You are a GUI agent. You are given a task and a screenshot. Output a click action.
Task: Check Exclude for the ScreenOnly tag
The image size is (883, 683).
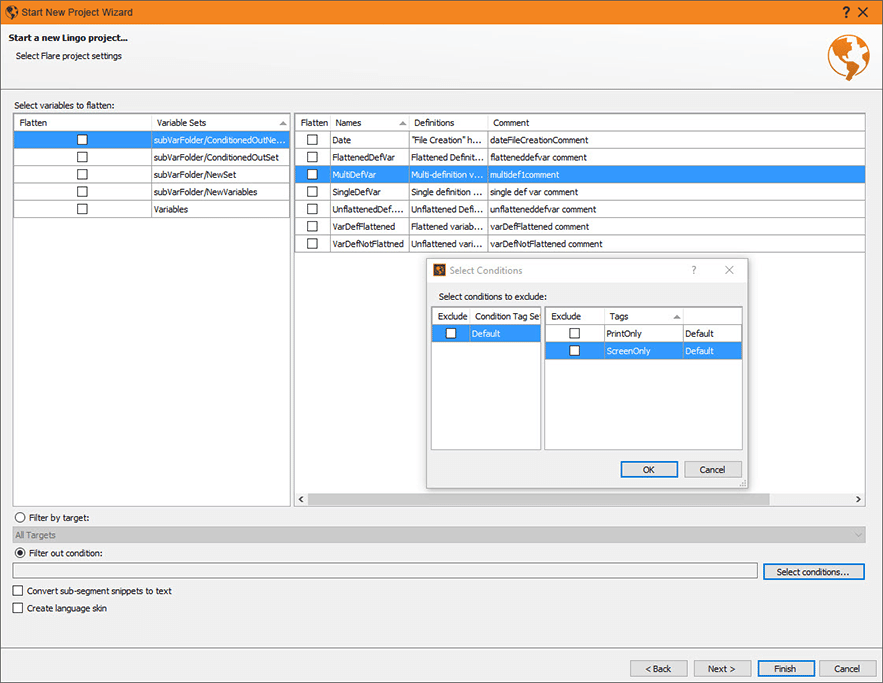(574, 351)
